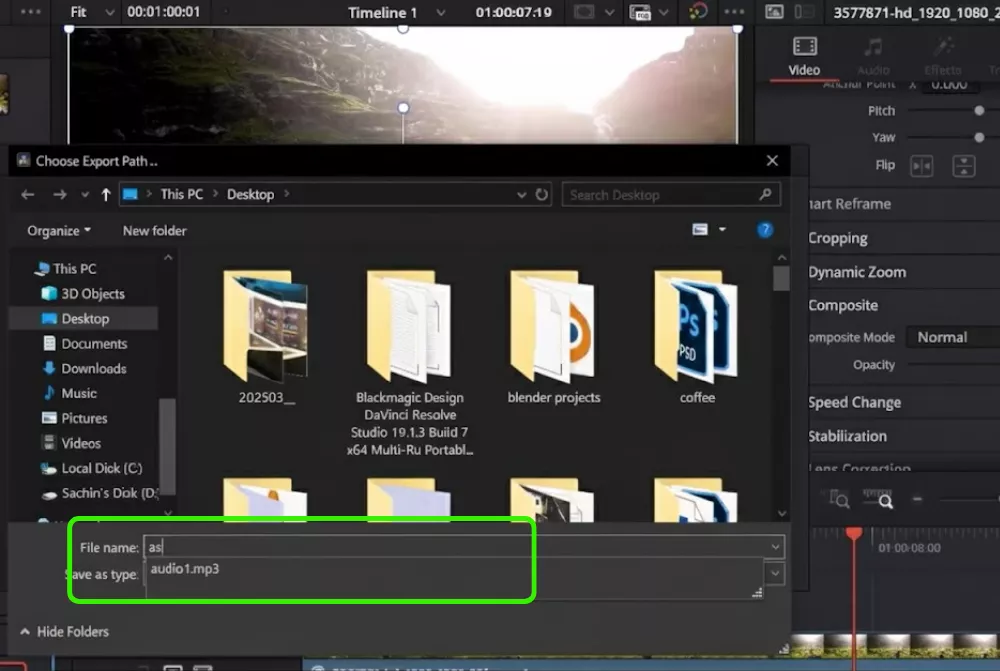Open the Organize dropdown menu
Viewport: 1000px width, 671px height.
pos(59,231)
